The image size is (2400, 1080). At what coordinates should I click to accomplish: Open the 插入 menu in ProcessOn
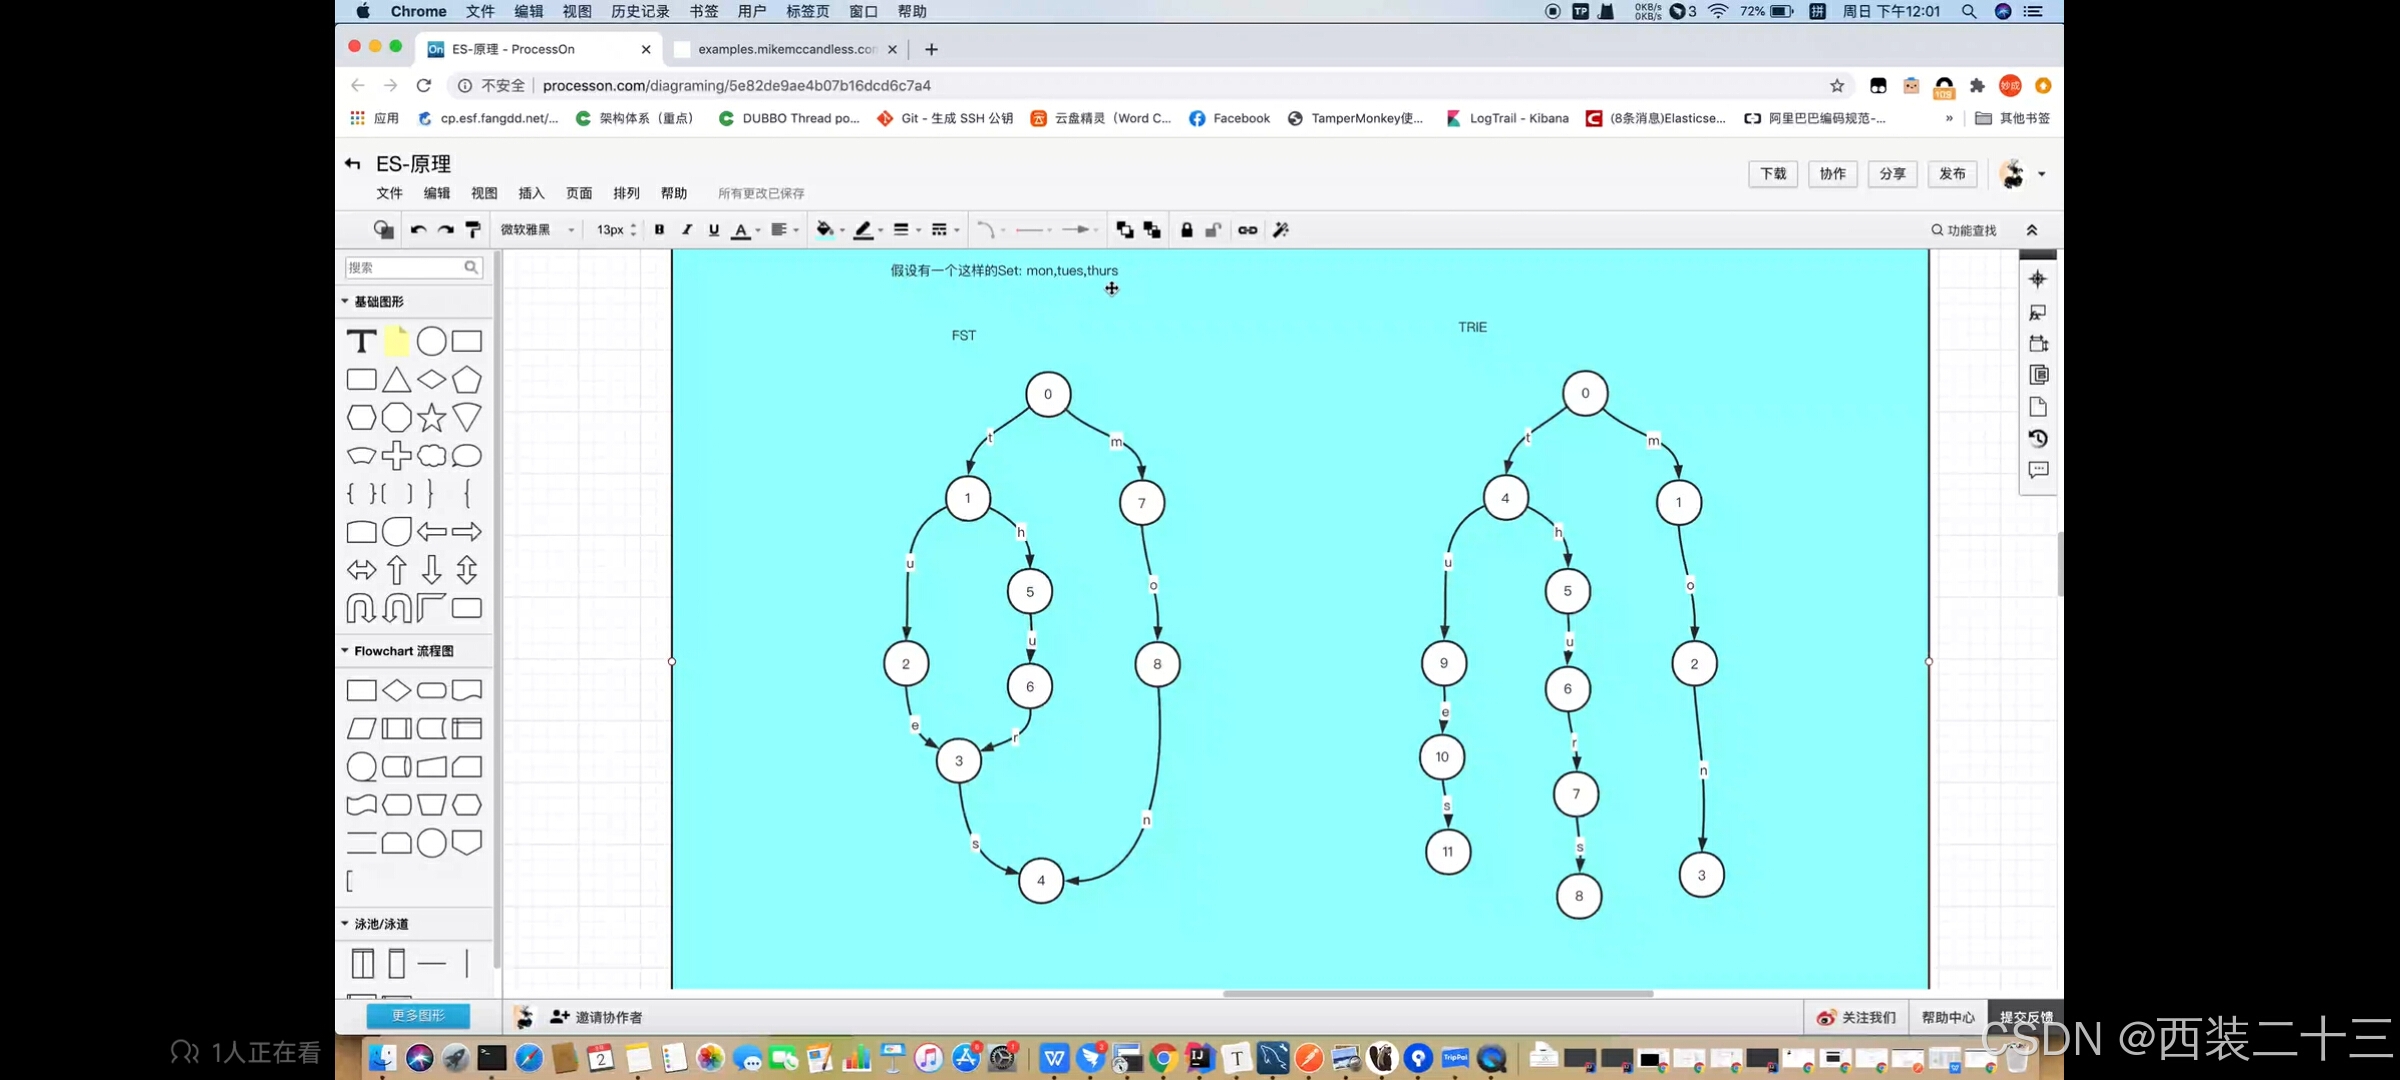point(531,193)
